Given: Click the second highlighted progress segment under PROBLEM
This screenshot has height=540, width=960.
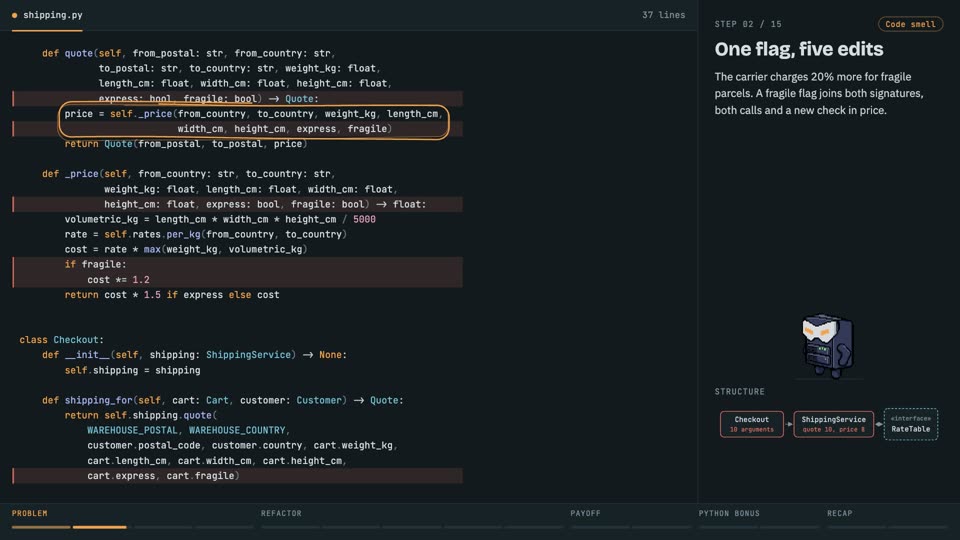Looking at the screenshot, I should 99,527.
